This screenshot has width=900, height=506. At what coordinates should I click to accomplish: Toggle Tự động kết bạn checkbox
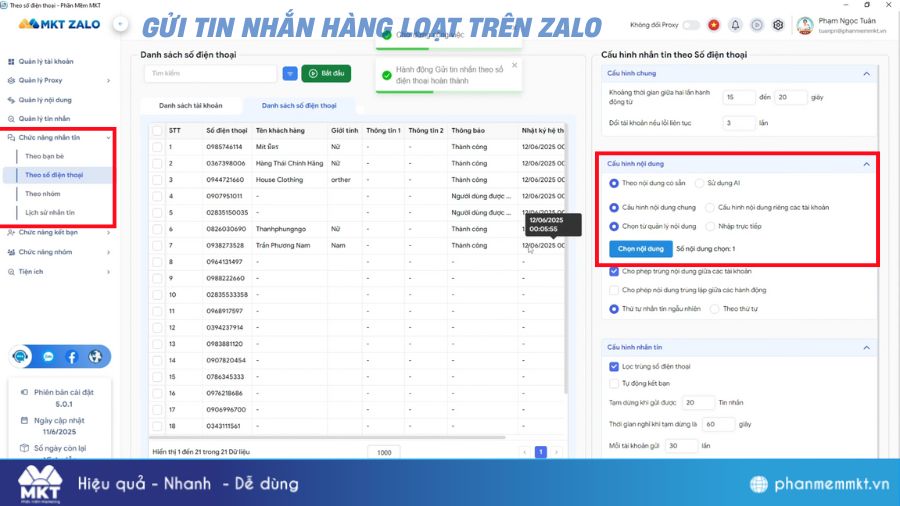[614, 383]
